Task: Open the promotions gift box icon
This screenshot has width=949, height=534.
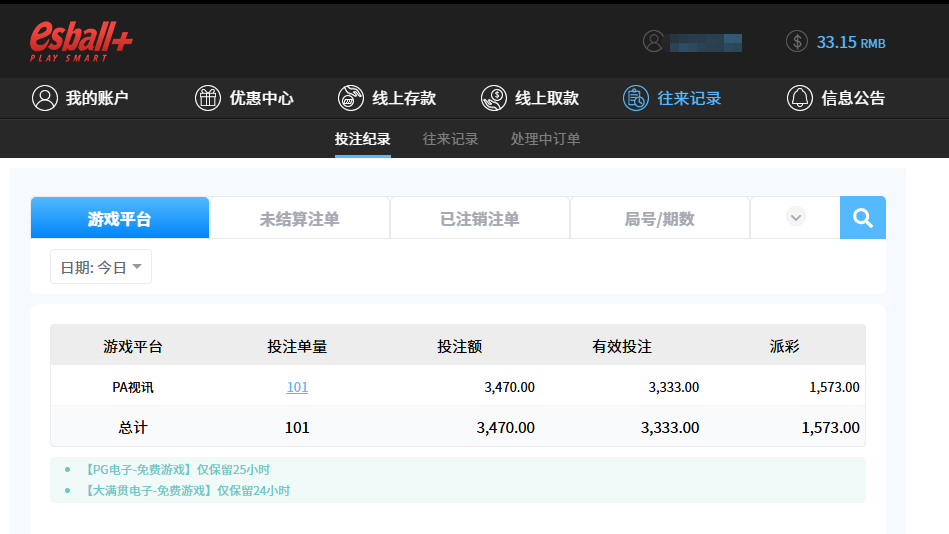Action: click(x=207, y=98)
